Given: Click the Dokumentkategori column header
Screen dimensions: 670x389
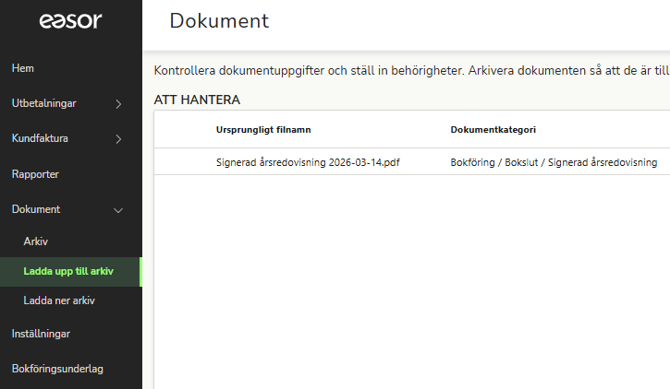Looking at the screenshot, I should 493,130.
